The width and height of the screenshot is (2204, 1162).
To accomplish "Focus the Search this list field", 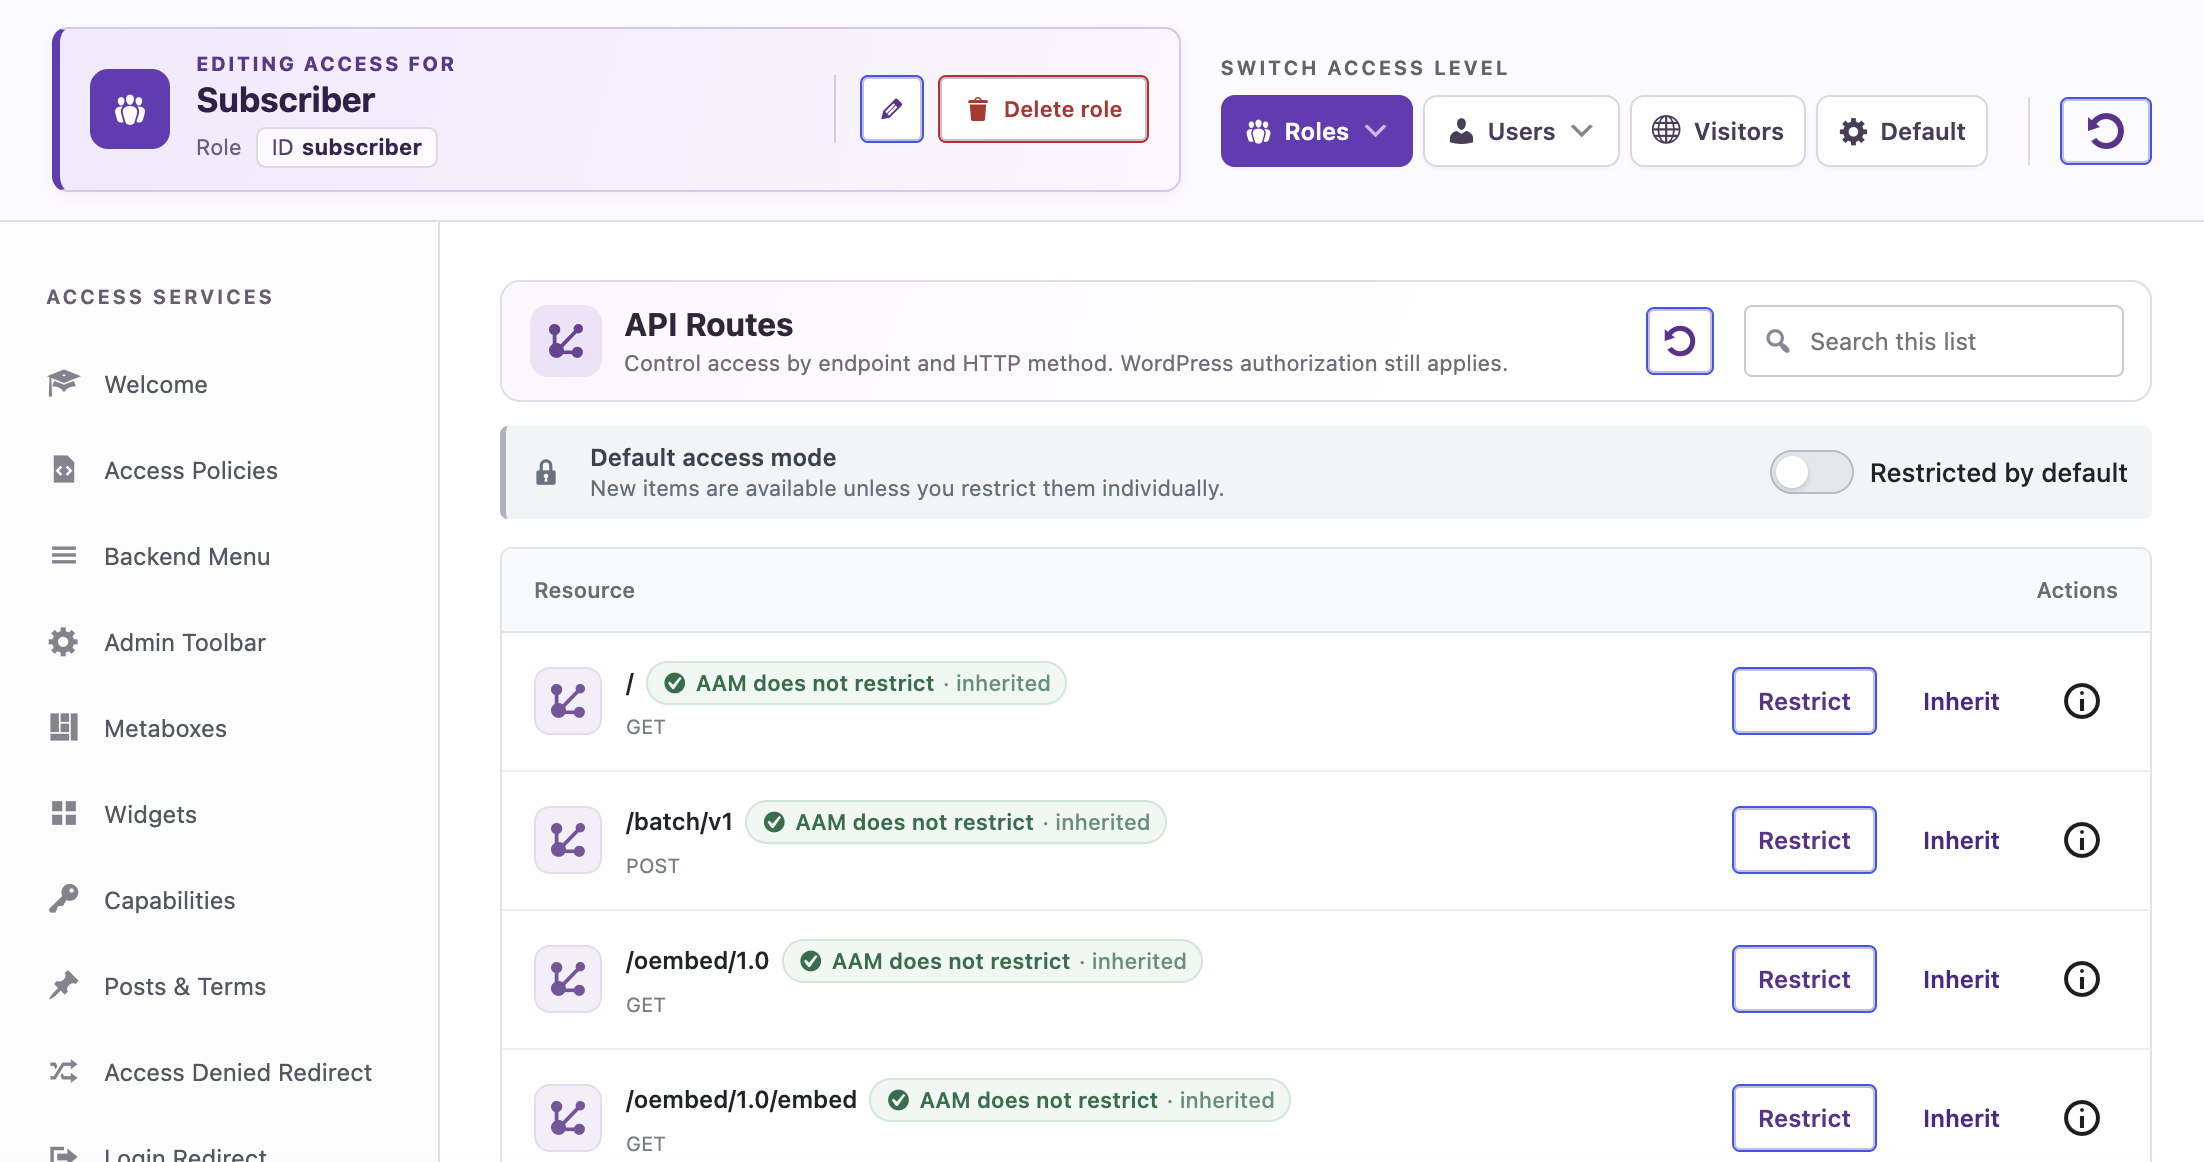I will tap(1933, 341).
